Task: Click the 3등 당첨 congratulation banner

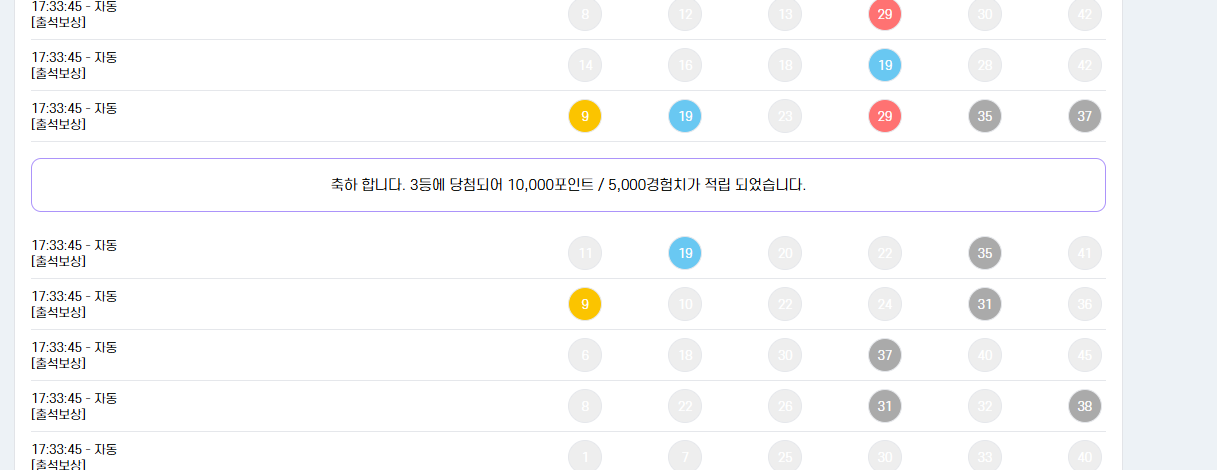Action: pyautogui.click(x=568, y=185)
